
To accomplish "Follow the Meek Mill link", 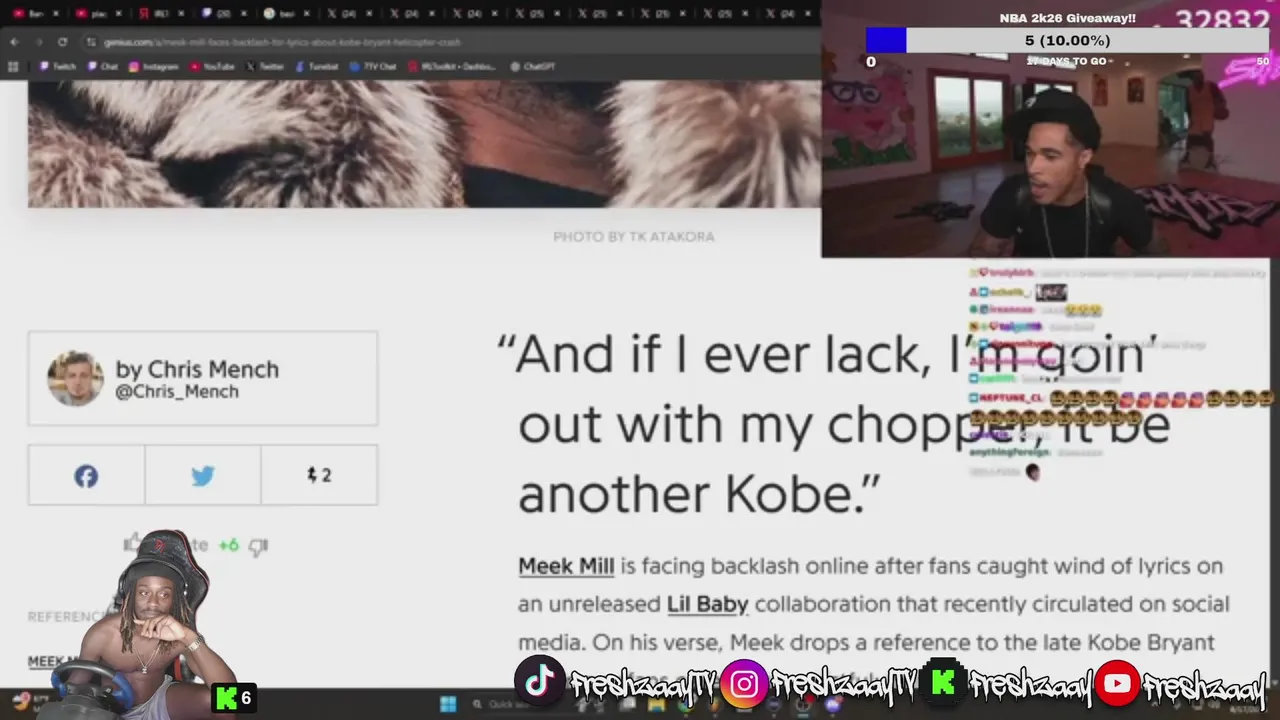I will pos(566,566).
